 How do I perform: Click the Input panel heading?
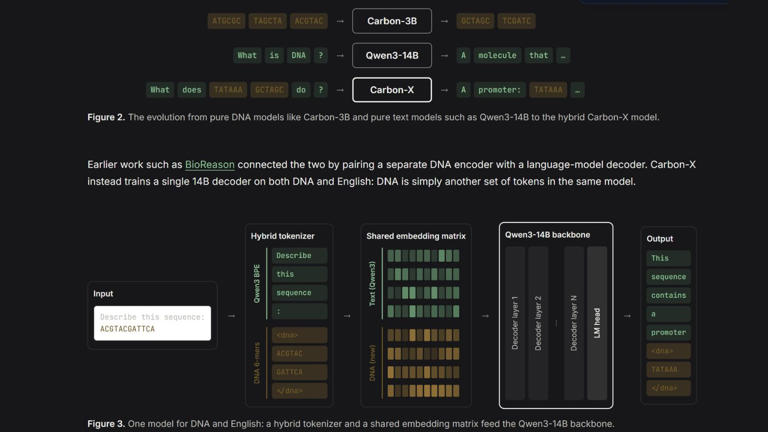(103, 293)
